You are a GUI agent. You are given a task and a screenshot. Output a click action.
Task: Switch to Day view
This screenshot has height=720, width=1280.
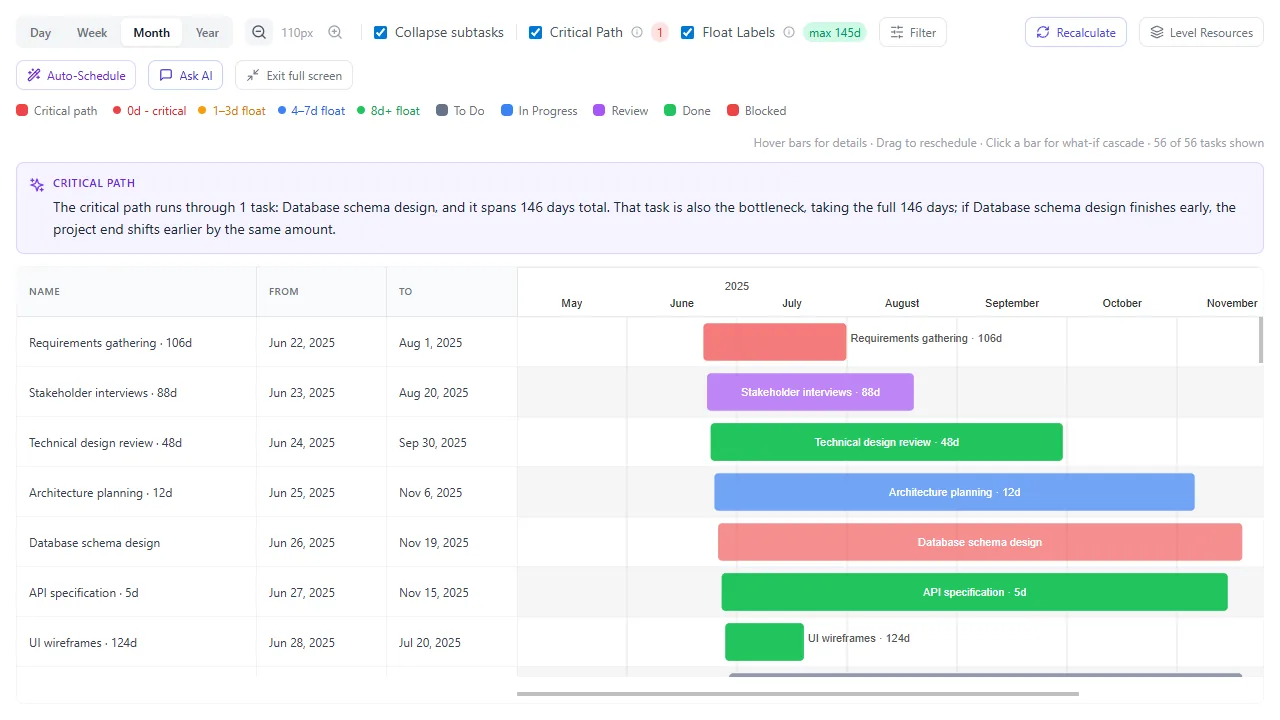pyautogui.click(x=41, y=32)
